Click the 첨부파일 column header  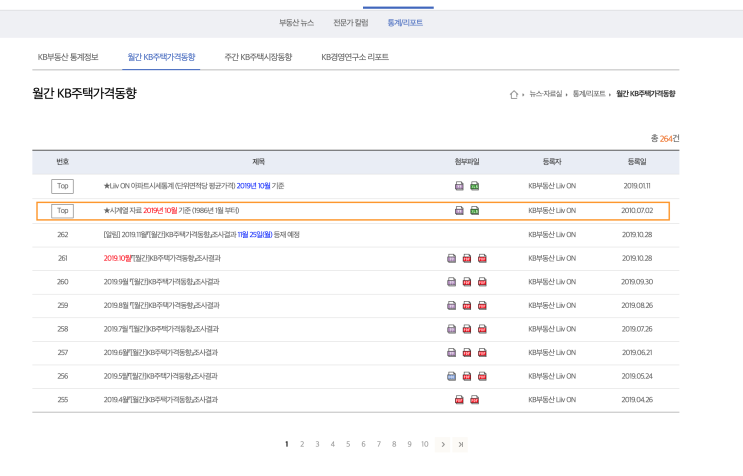pos(467,162)
